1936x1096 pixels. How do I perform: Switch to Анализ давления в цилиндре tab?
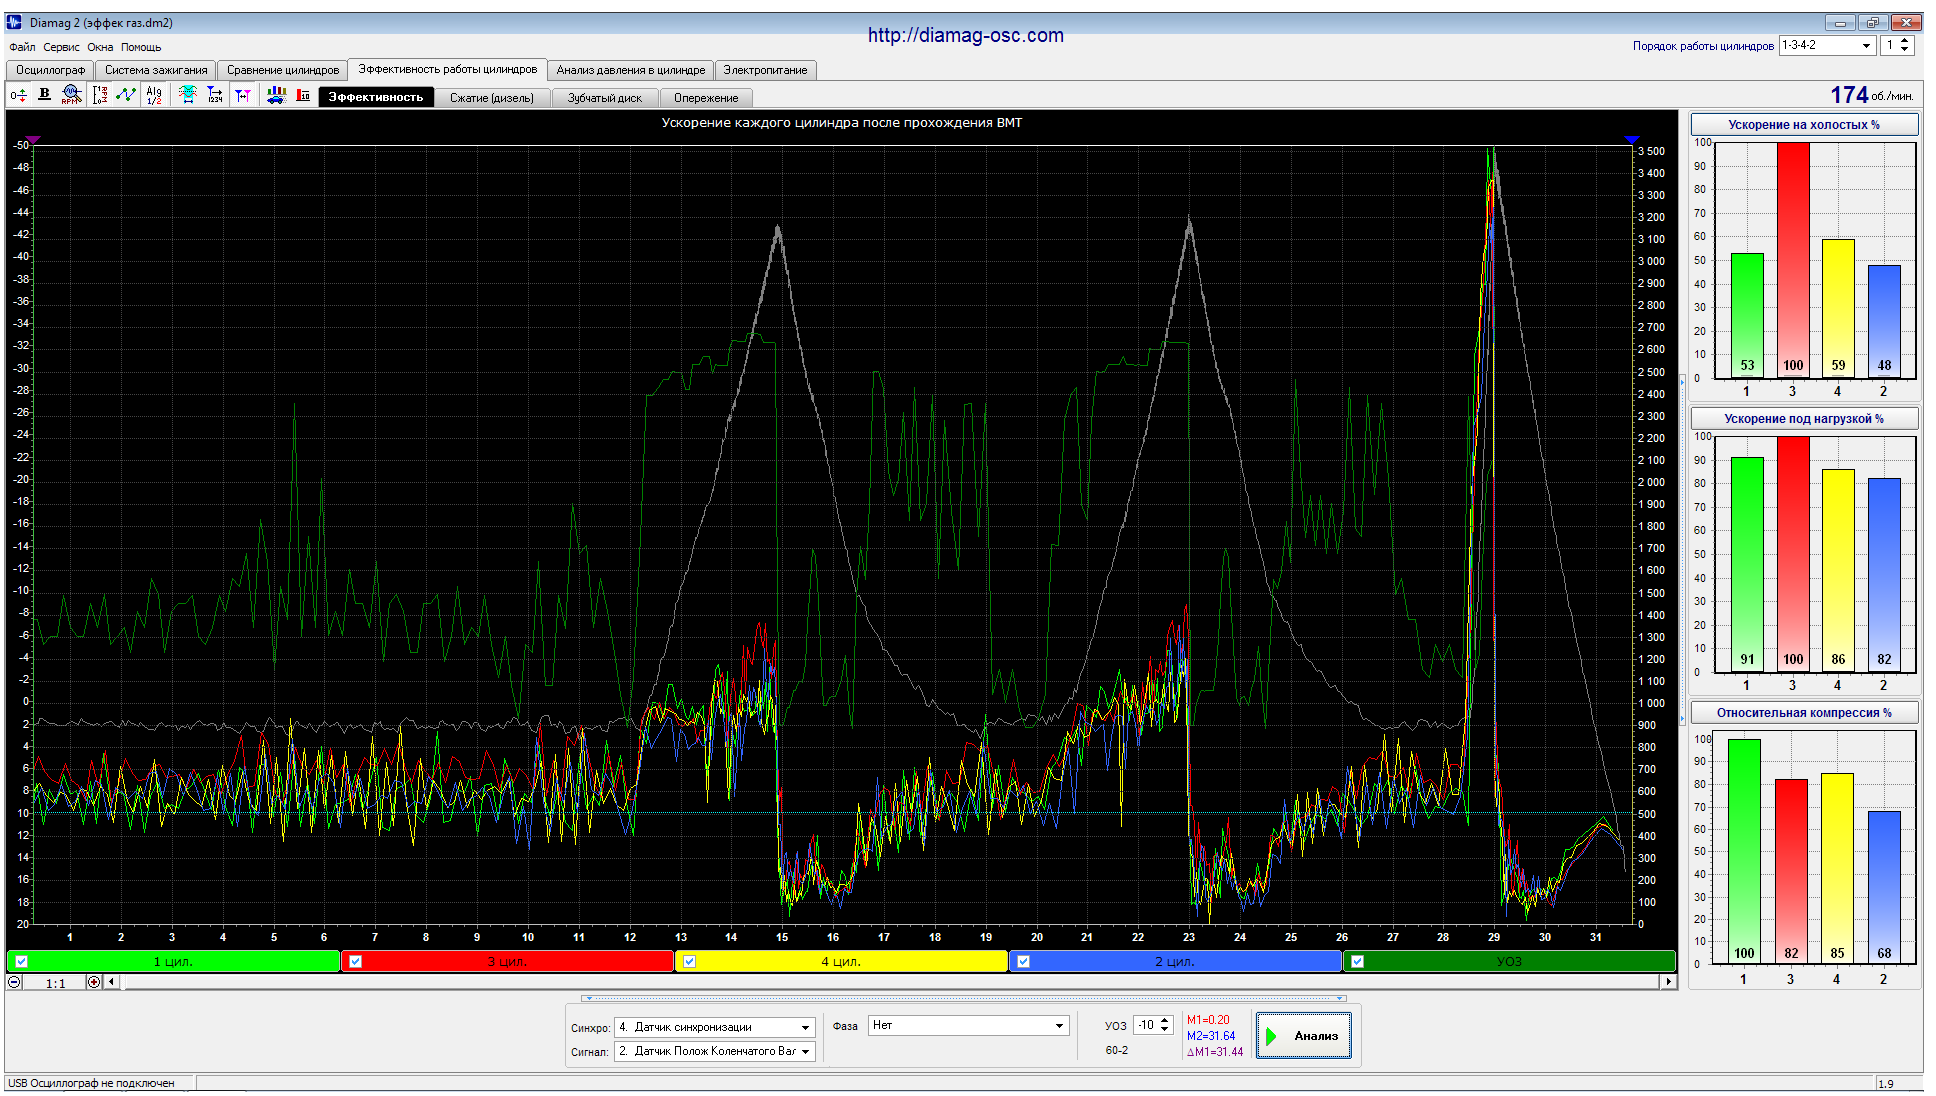631,70
